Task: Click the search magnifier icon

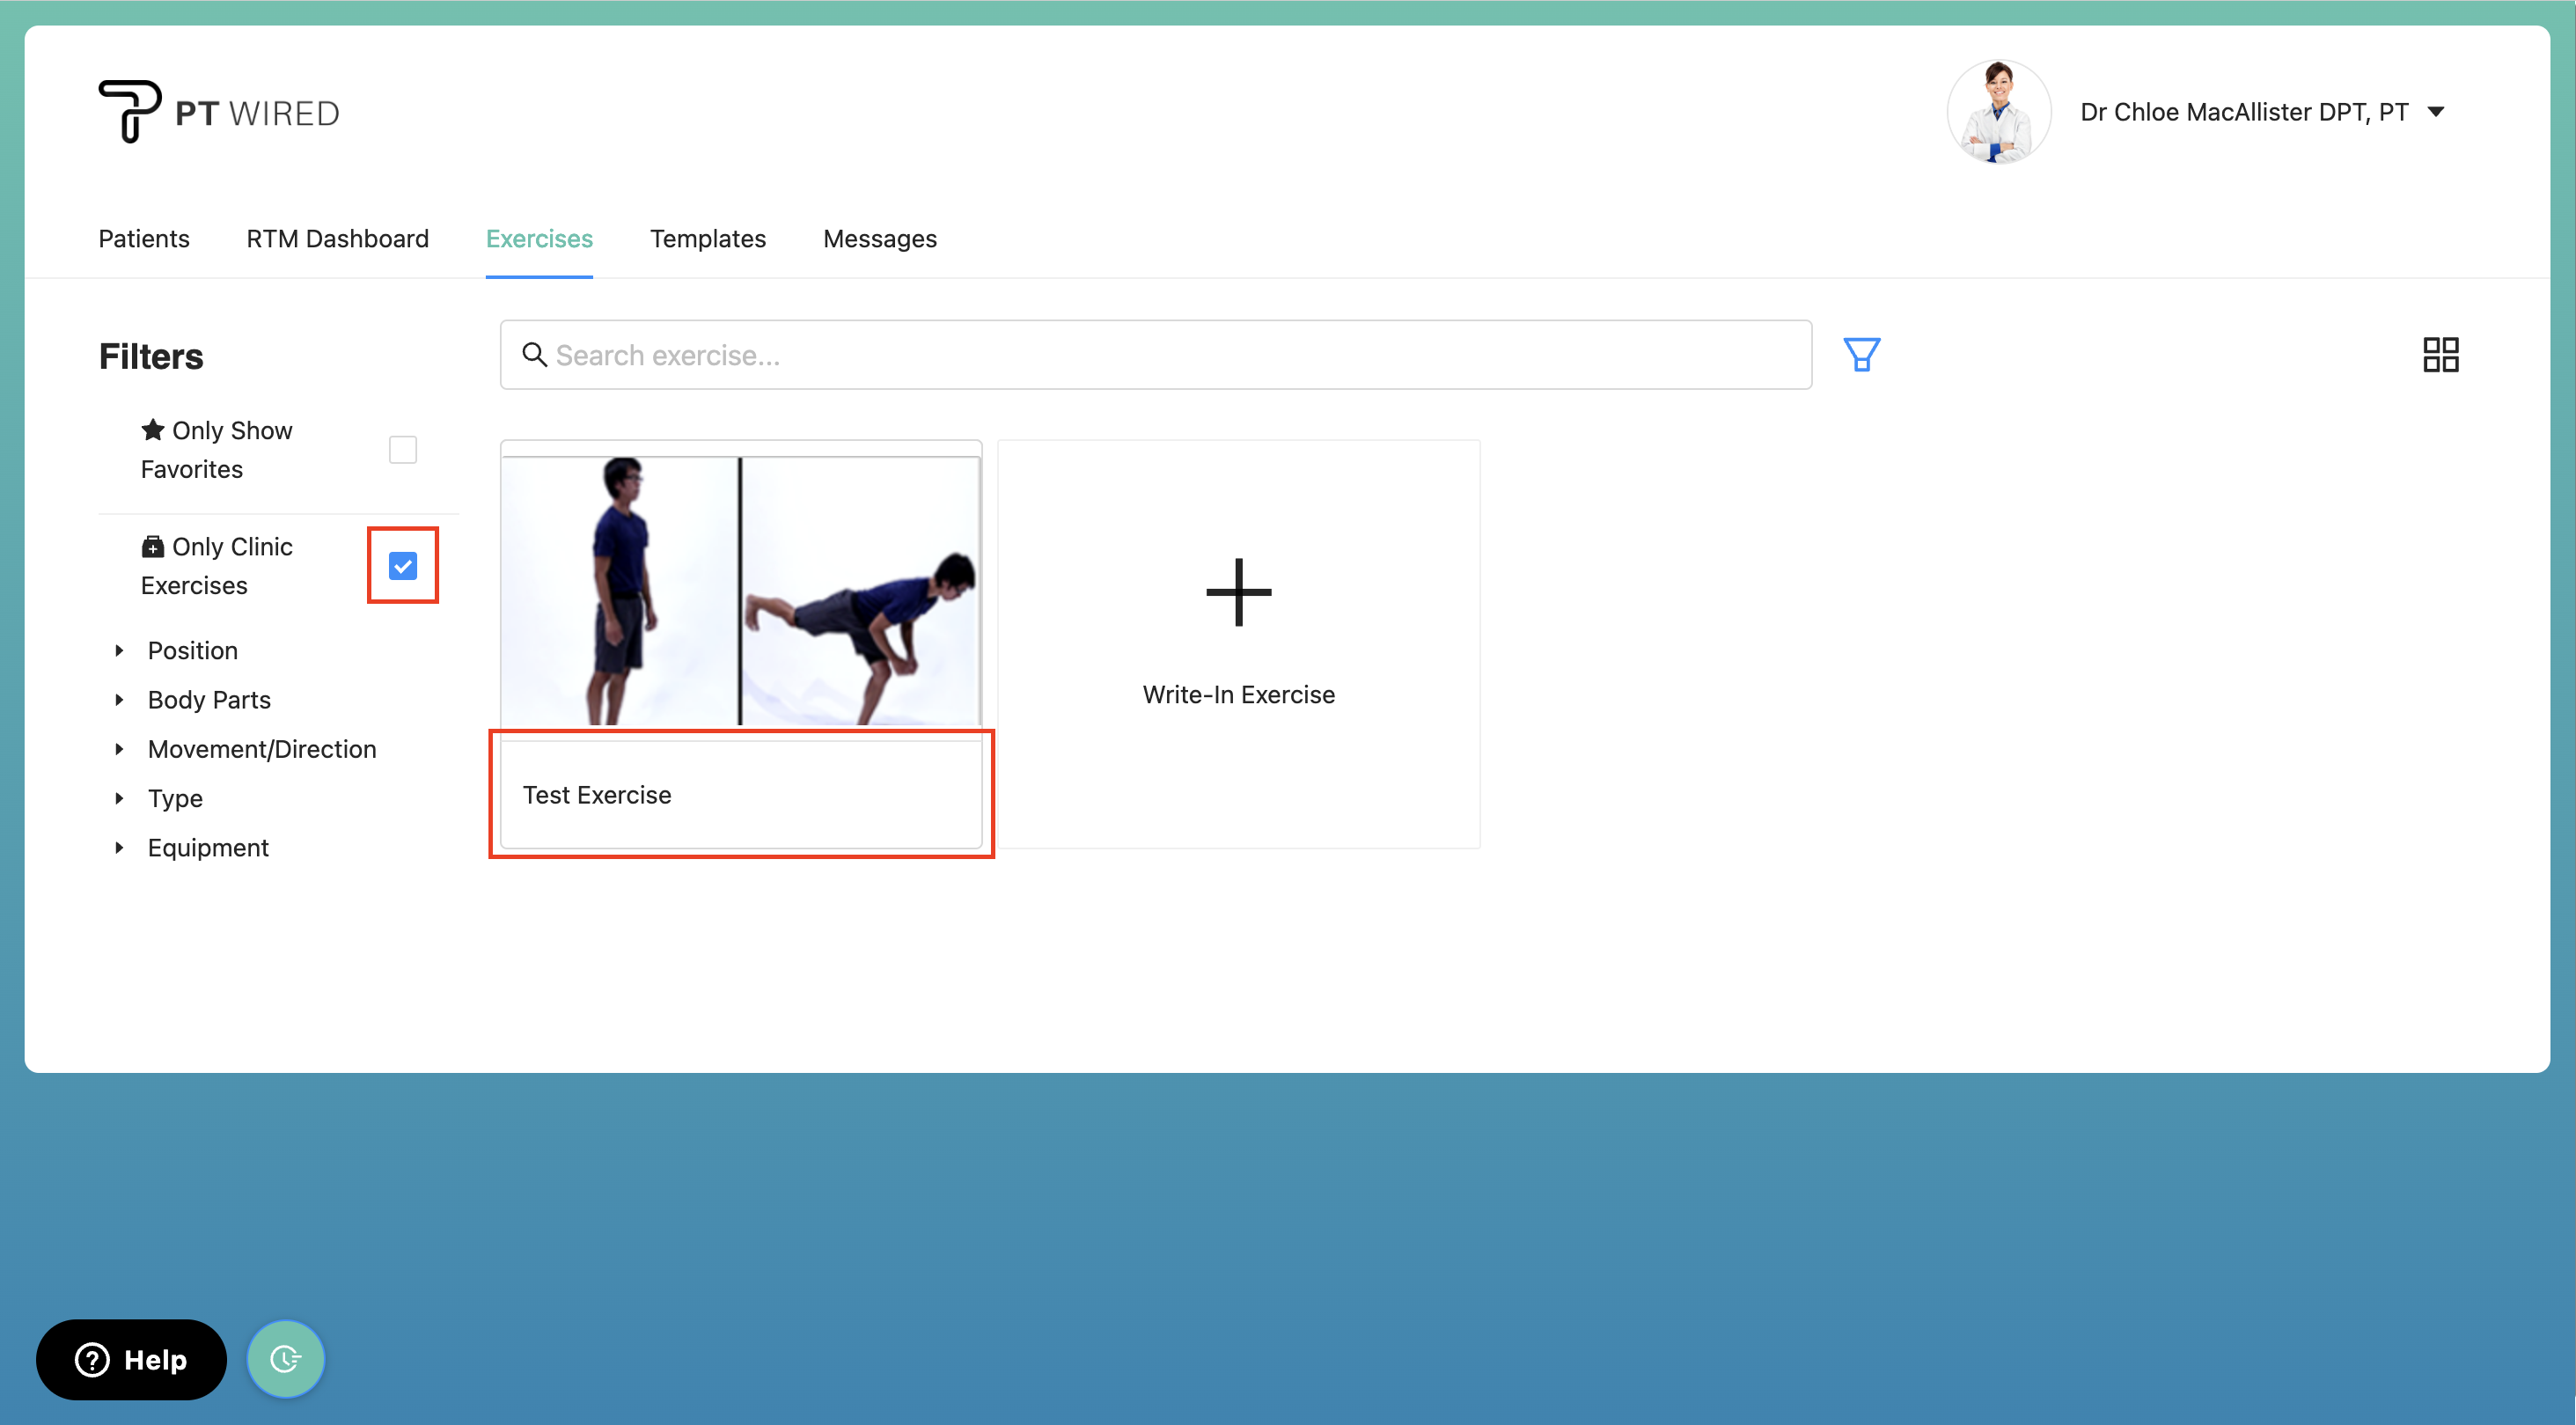Action: click(x=534, y=355)
